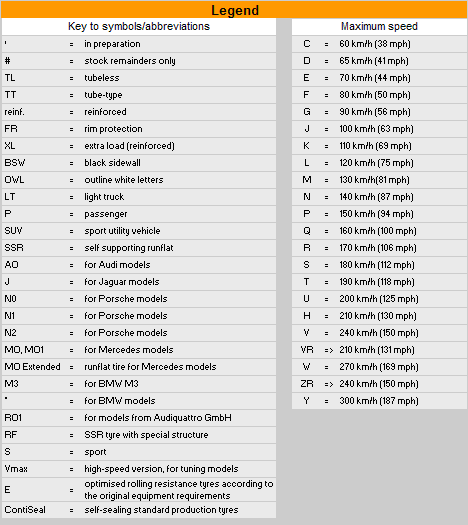
Task: Select the 'Key to symbols/abbreviations' heading
Action: click(139, 26)
